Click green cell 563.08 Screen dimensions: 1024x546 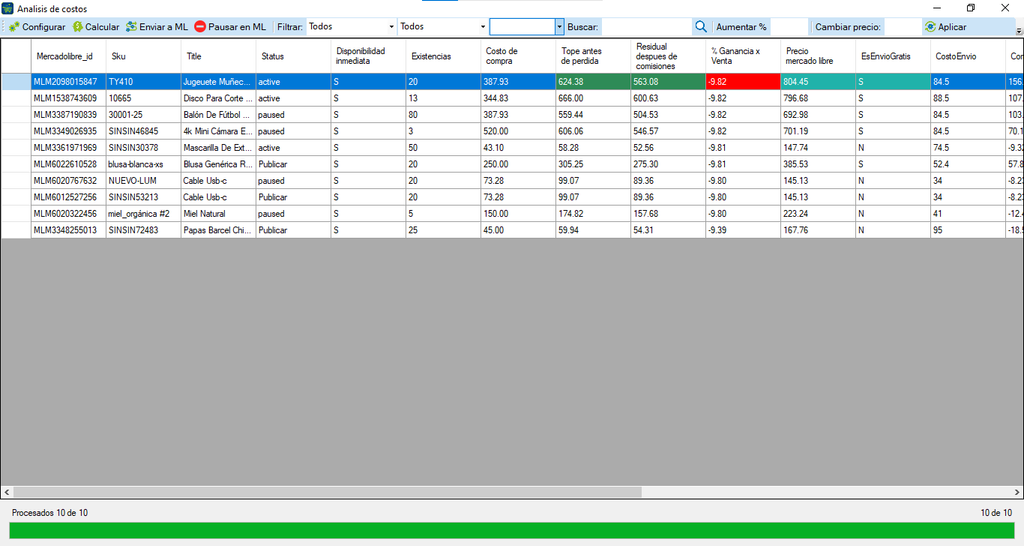(x=668, y=82)
